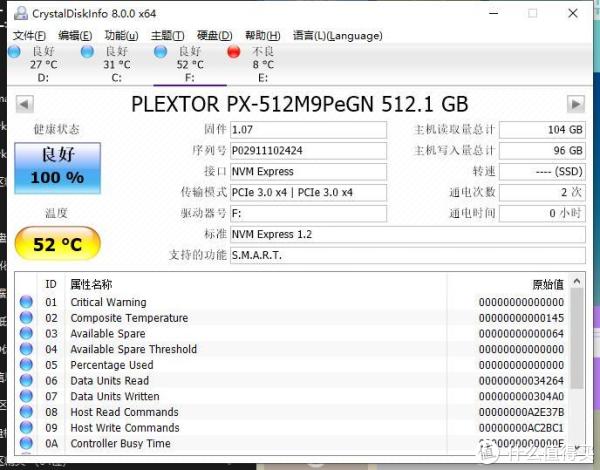Screen dimensions: 600x470
Task: Click status orb of Data Units Read row
Action: click(26, 380)
